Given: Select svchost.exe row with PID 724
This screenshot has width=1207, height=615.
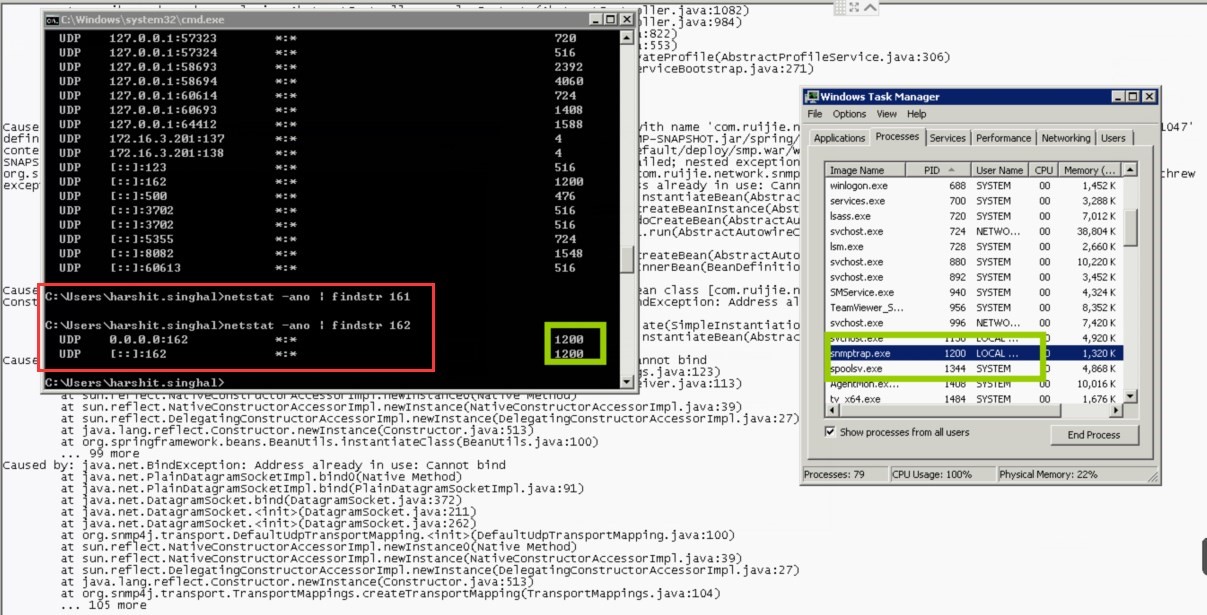Looking at the screenshot, I should point(974,231).
